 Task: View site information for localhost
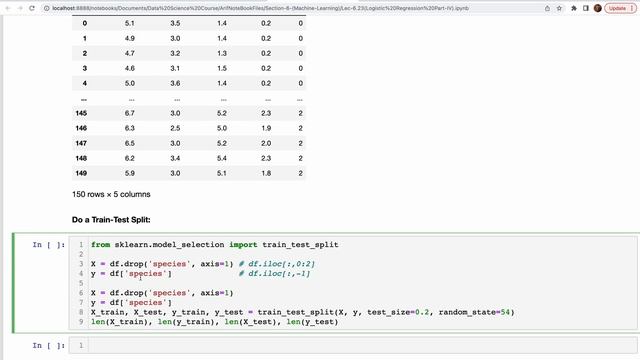click(47, 8)
